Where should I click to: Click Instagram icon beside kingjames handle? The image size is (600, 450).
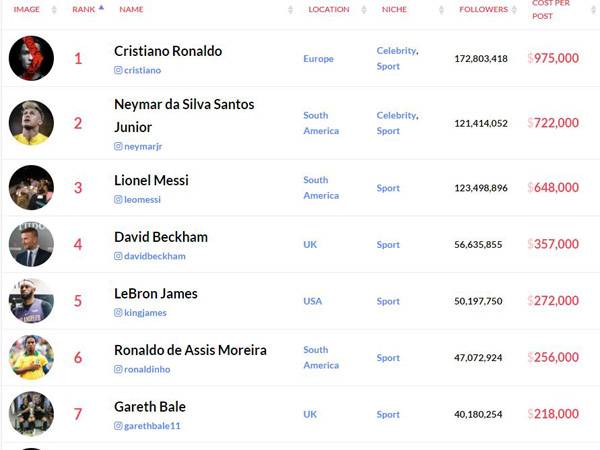[x=118, y=313]
